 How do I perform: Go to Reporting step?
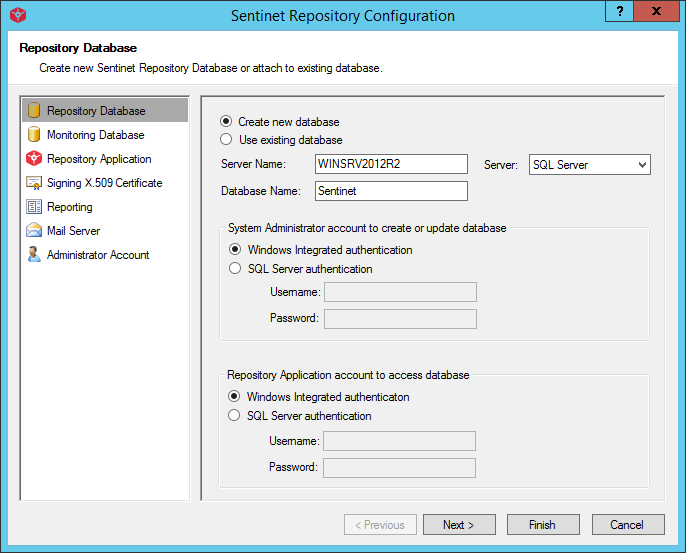[x=105, y=206]
